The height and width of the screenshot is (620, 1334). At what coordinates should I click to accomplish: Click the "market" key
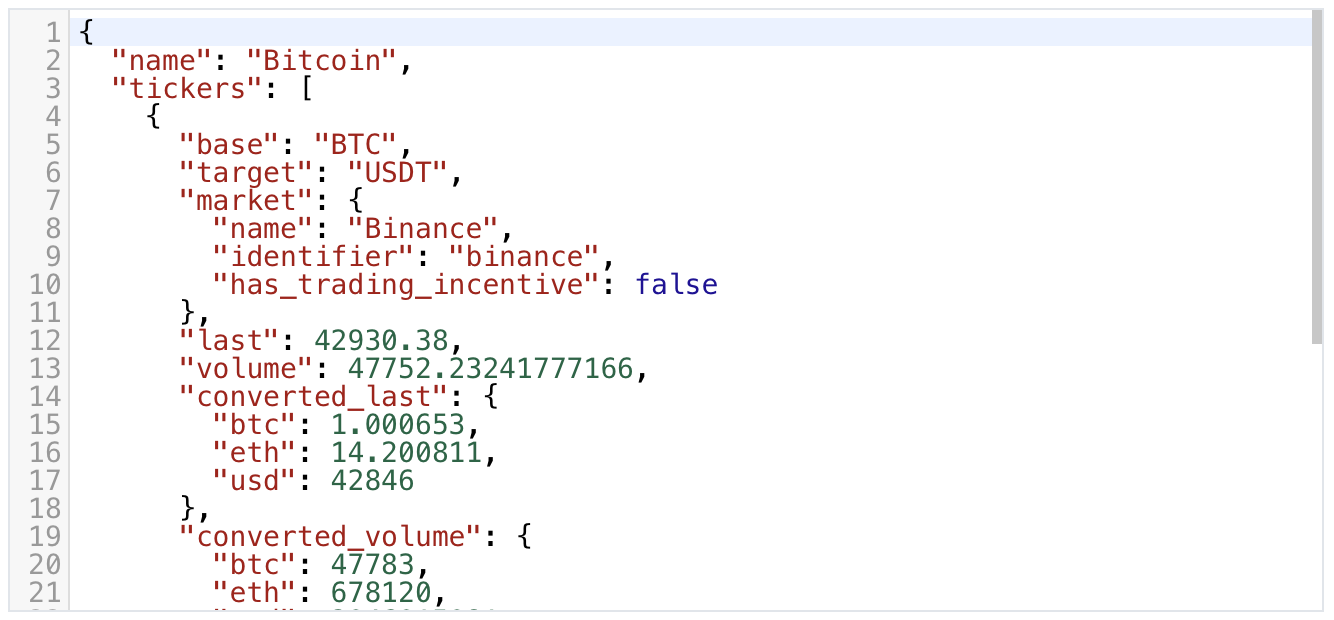pos(247,201)
